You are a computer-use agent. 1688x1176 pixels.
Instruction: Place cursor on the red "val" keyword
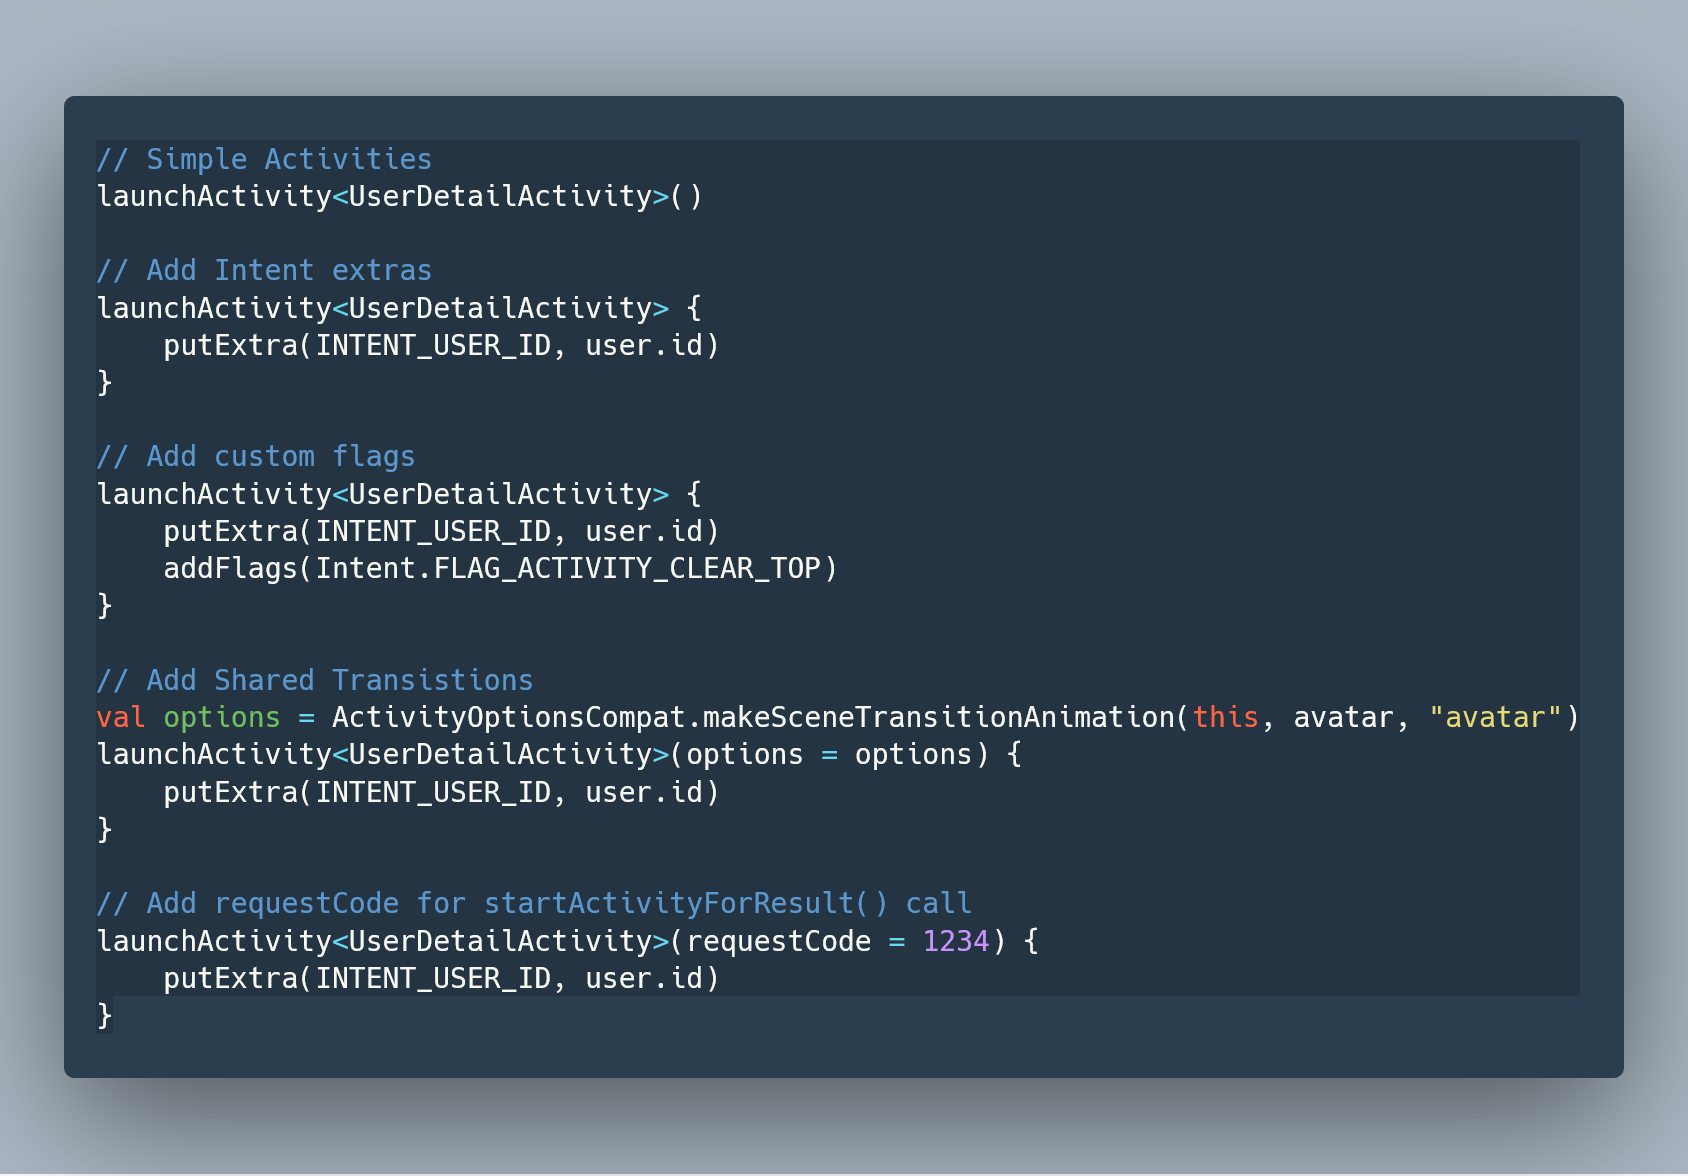pyautogui.click(x=121, y=717)
